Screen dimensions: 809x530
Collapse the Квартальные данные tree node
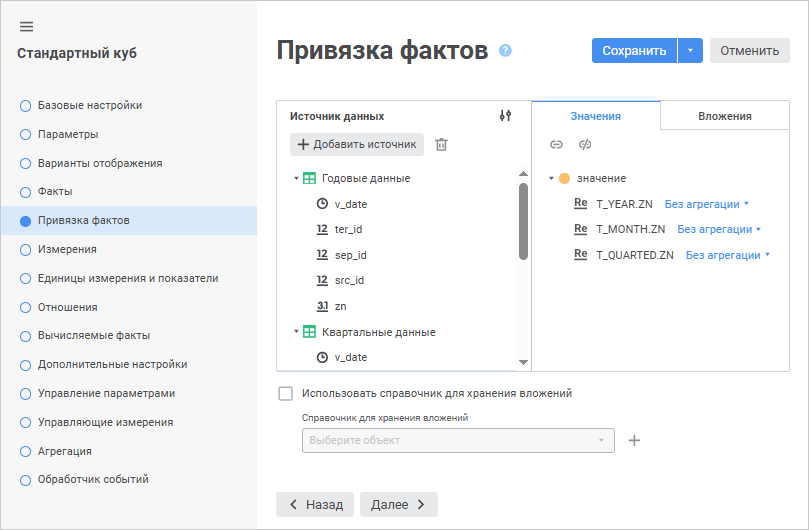click(296, 332)
